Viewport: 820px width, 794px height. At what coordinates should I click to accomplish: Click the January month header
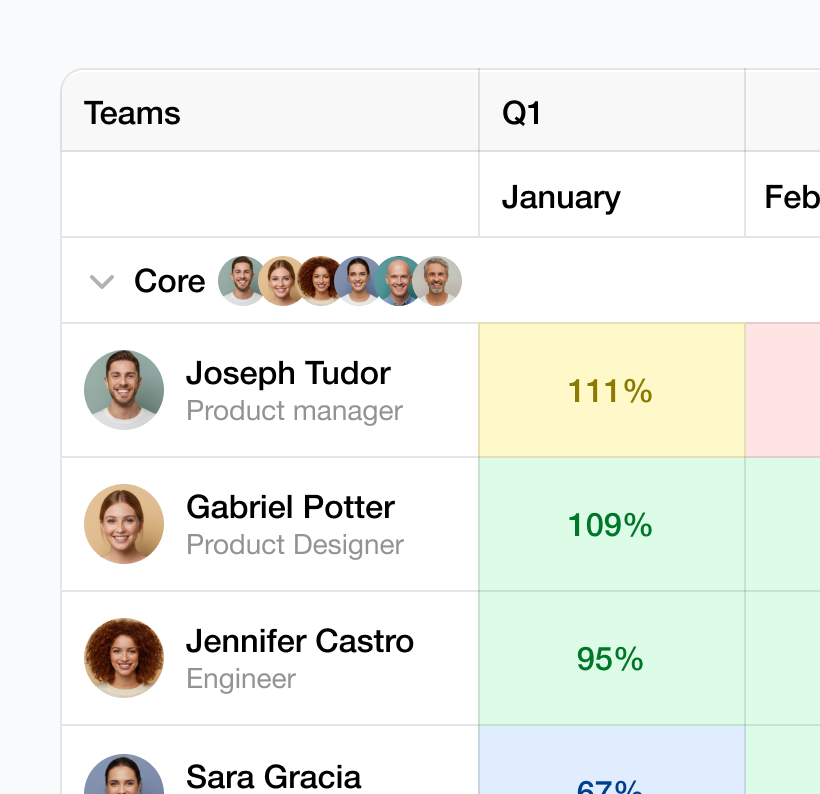pyautogui.click(x=561, y=197)
